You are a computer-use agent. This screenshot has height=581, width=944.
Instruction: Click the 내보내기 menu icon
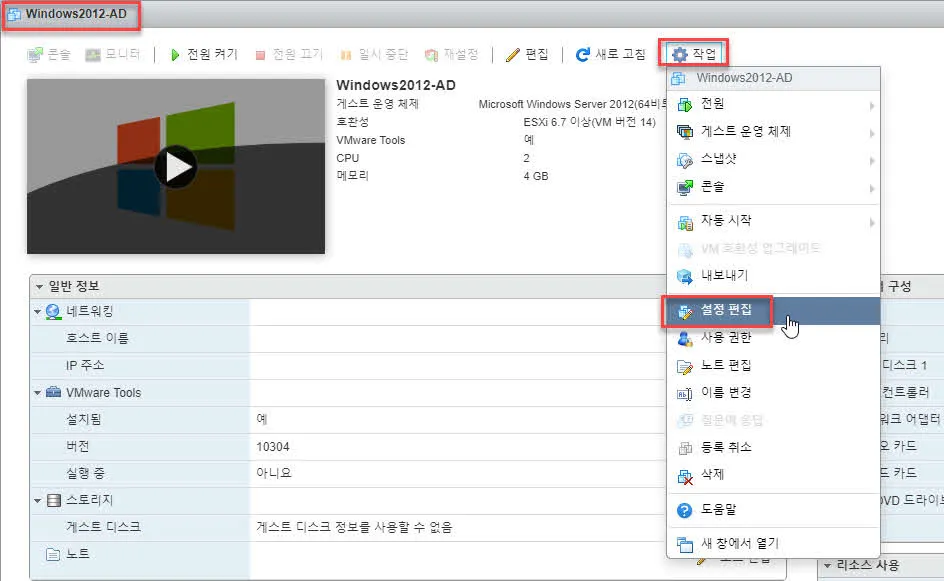685,276
